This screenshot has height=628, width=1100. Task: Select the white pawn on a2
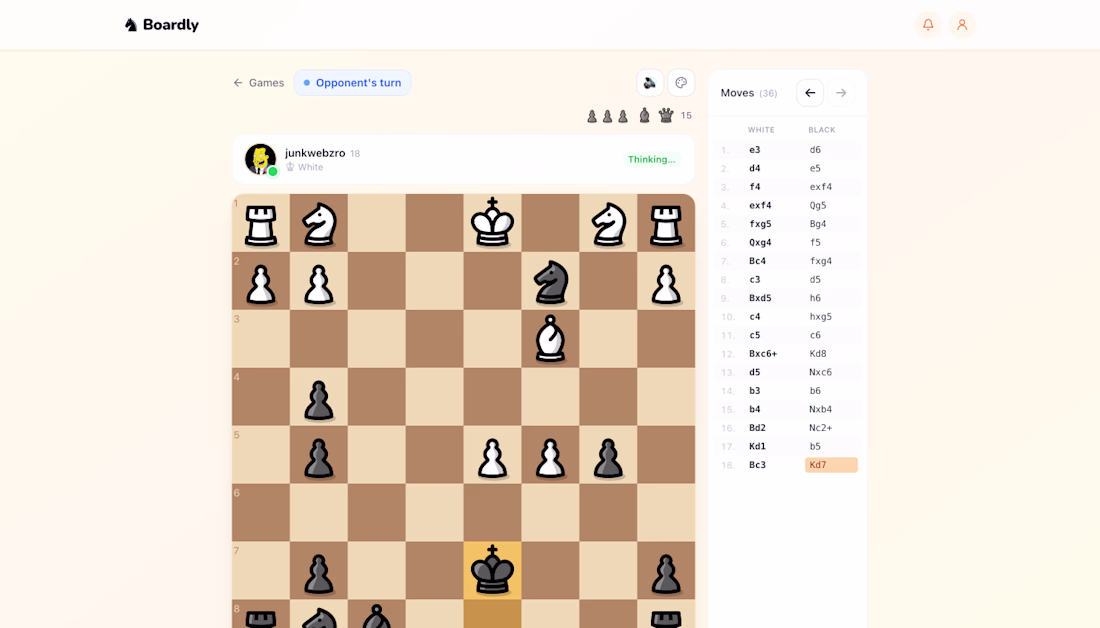tap(666, 281)
